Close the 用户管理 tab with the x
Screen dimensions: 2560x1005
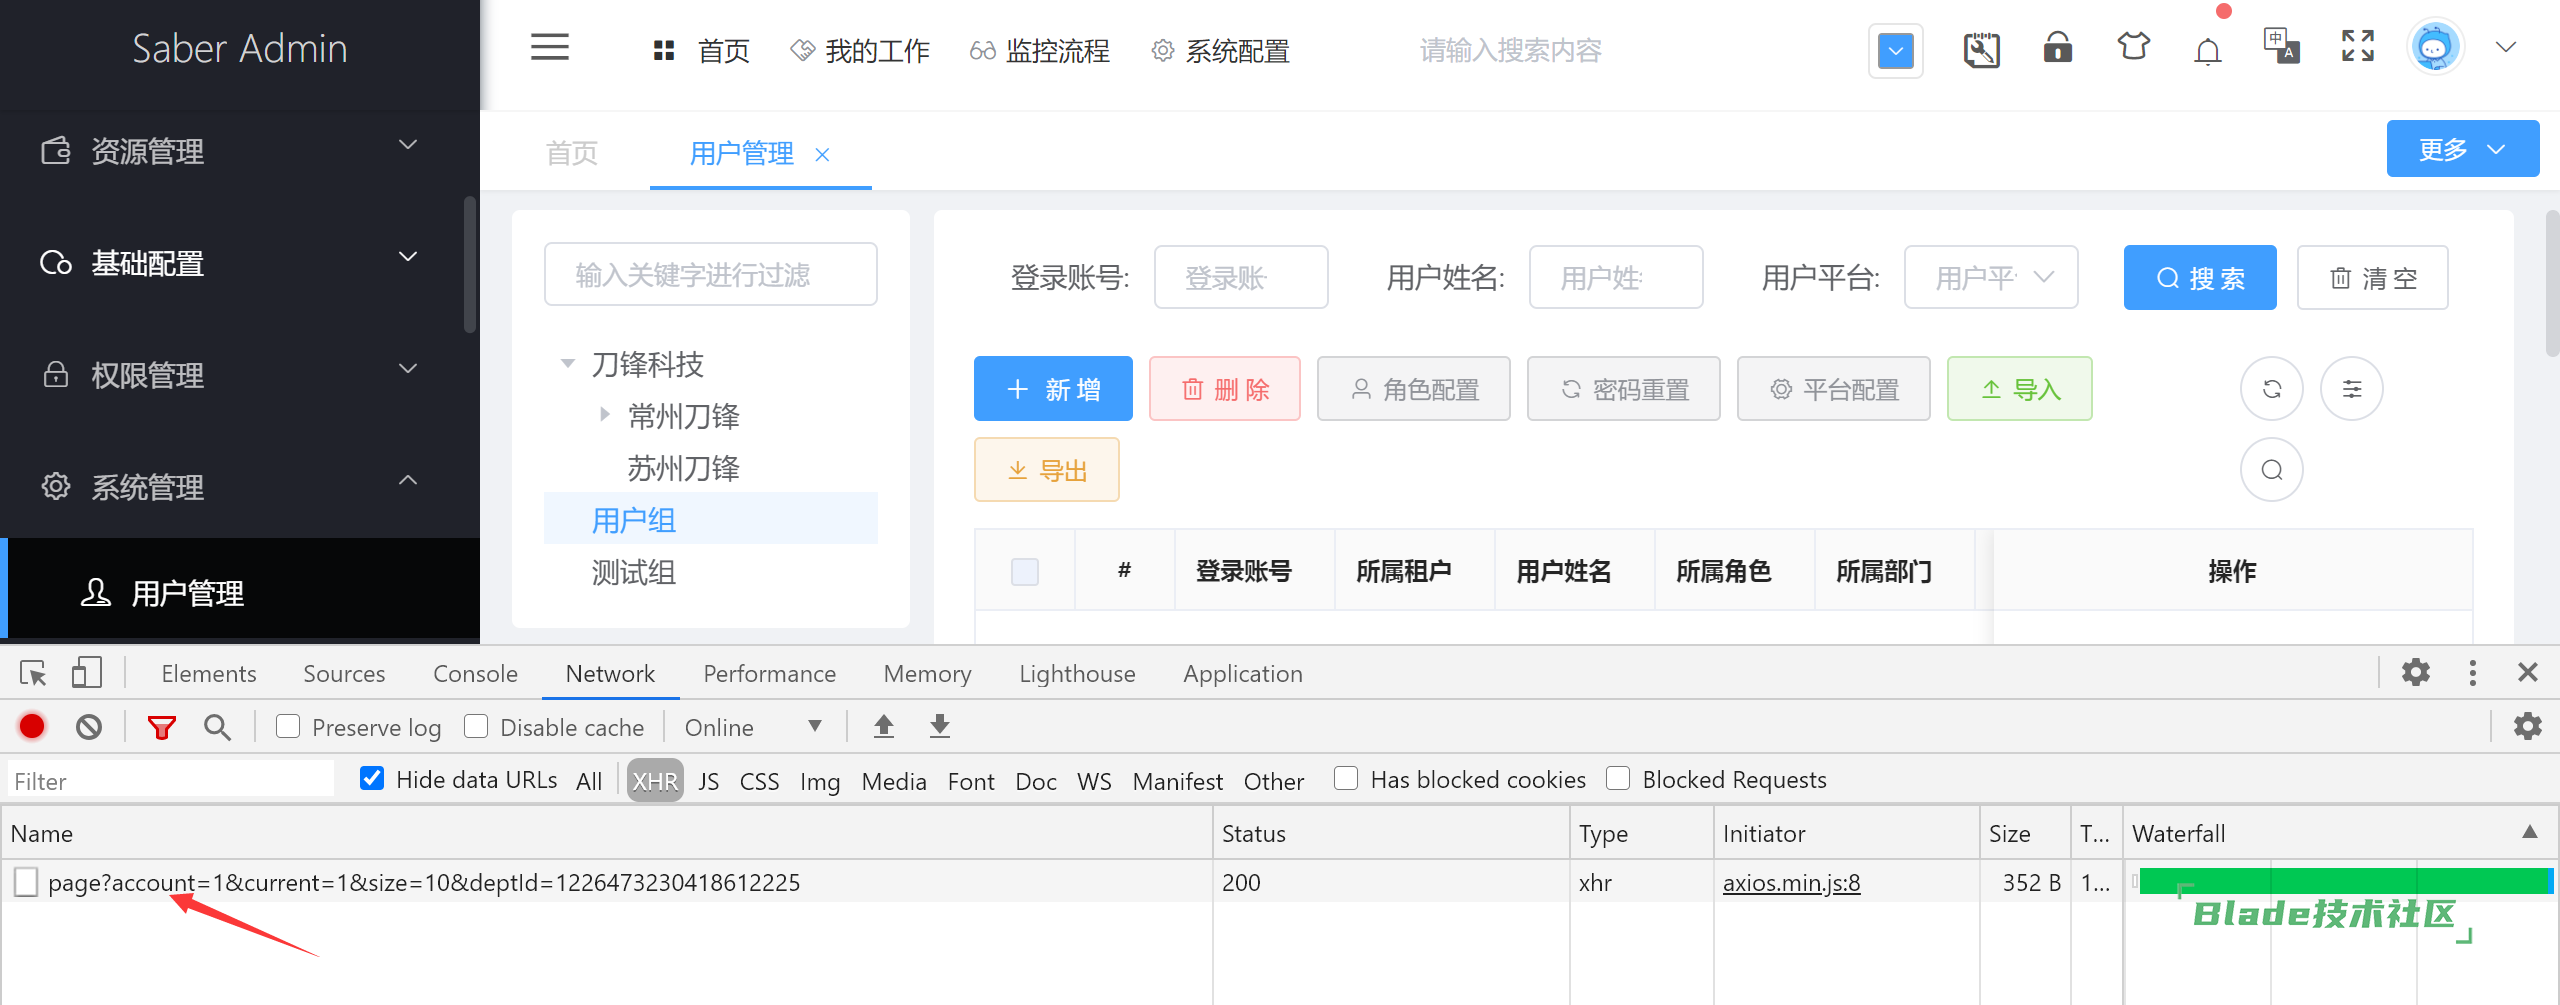pyautogui.click(x=822, y=154)
